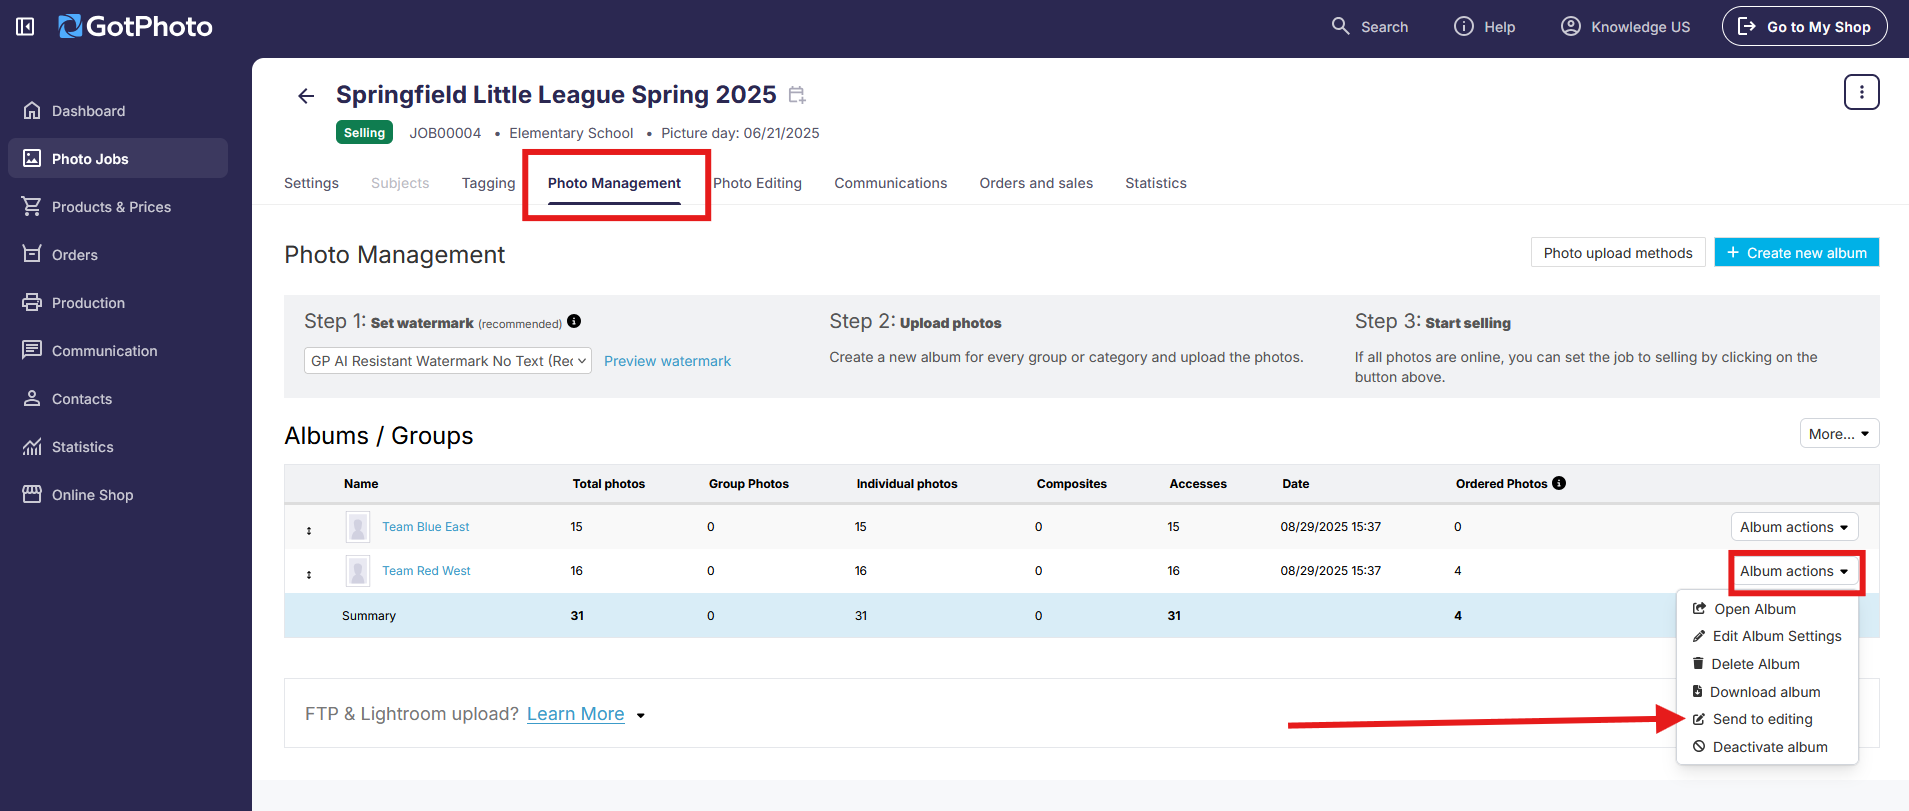The width and height of the screenshot is (1909, 811).
Task: Open the Knowledge US account icon
Action: [x=1571, y=26]
